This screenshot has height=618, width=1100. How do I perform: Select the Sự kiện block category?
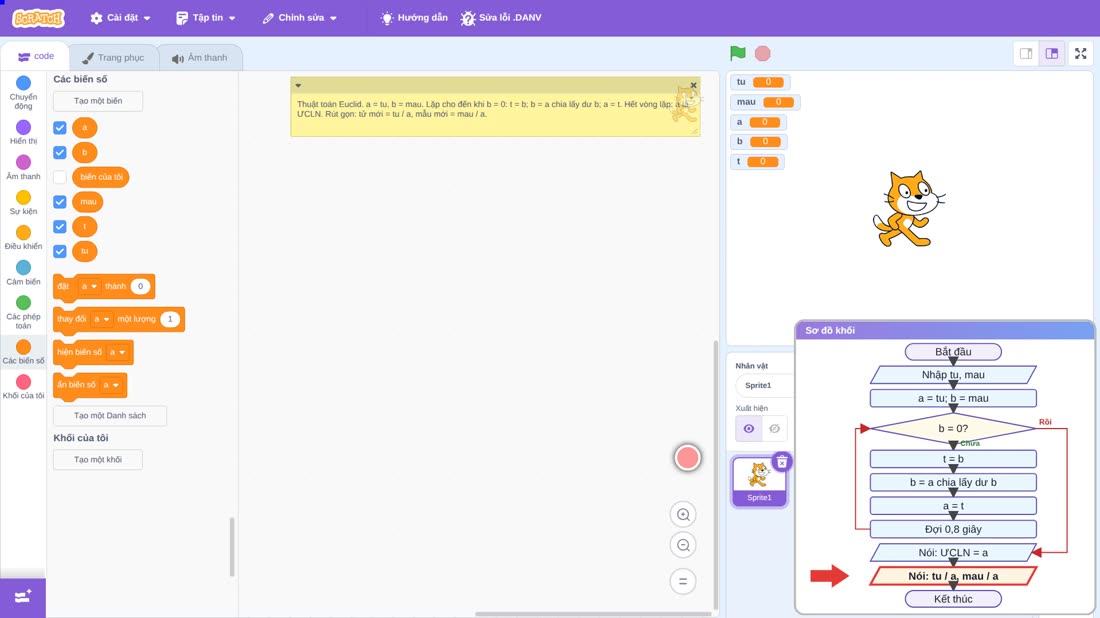[x=23, y=202]
